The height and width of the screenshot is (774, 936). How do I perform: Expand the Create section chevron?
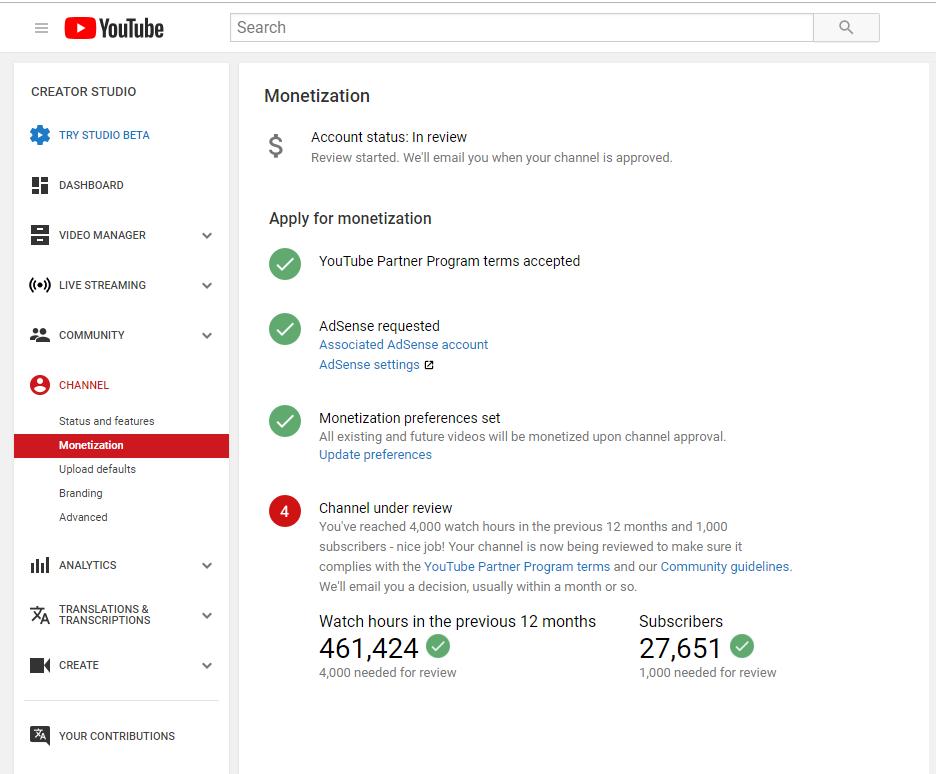[207, 665]
